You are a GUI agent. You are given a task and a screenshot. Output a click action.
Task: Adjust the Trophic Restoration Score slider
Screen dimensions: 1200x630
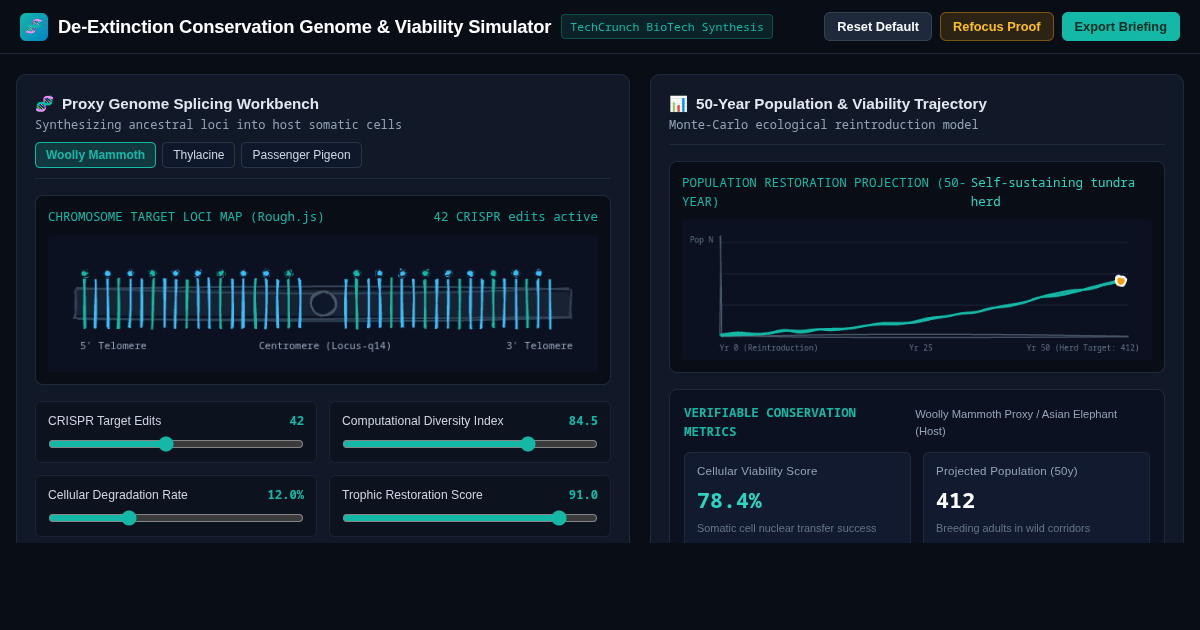point(470,518)
